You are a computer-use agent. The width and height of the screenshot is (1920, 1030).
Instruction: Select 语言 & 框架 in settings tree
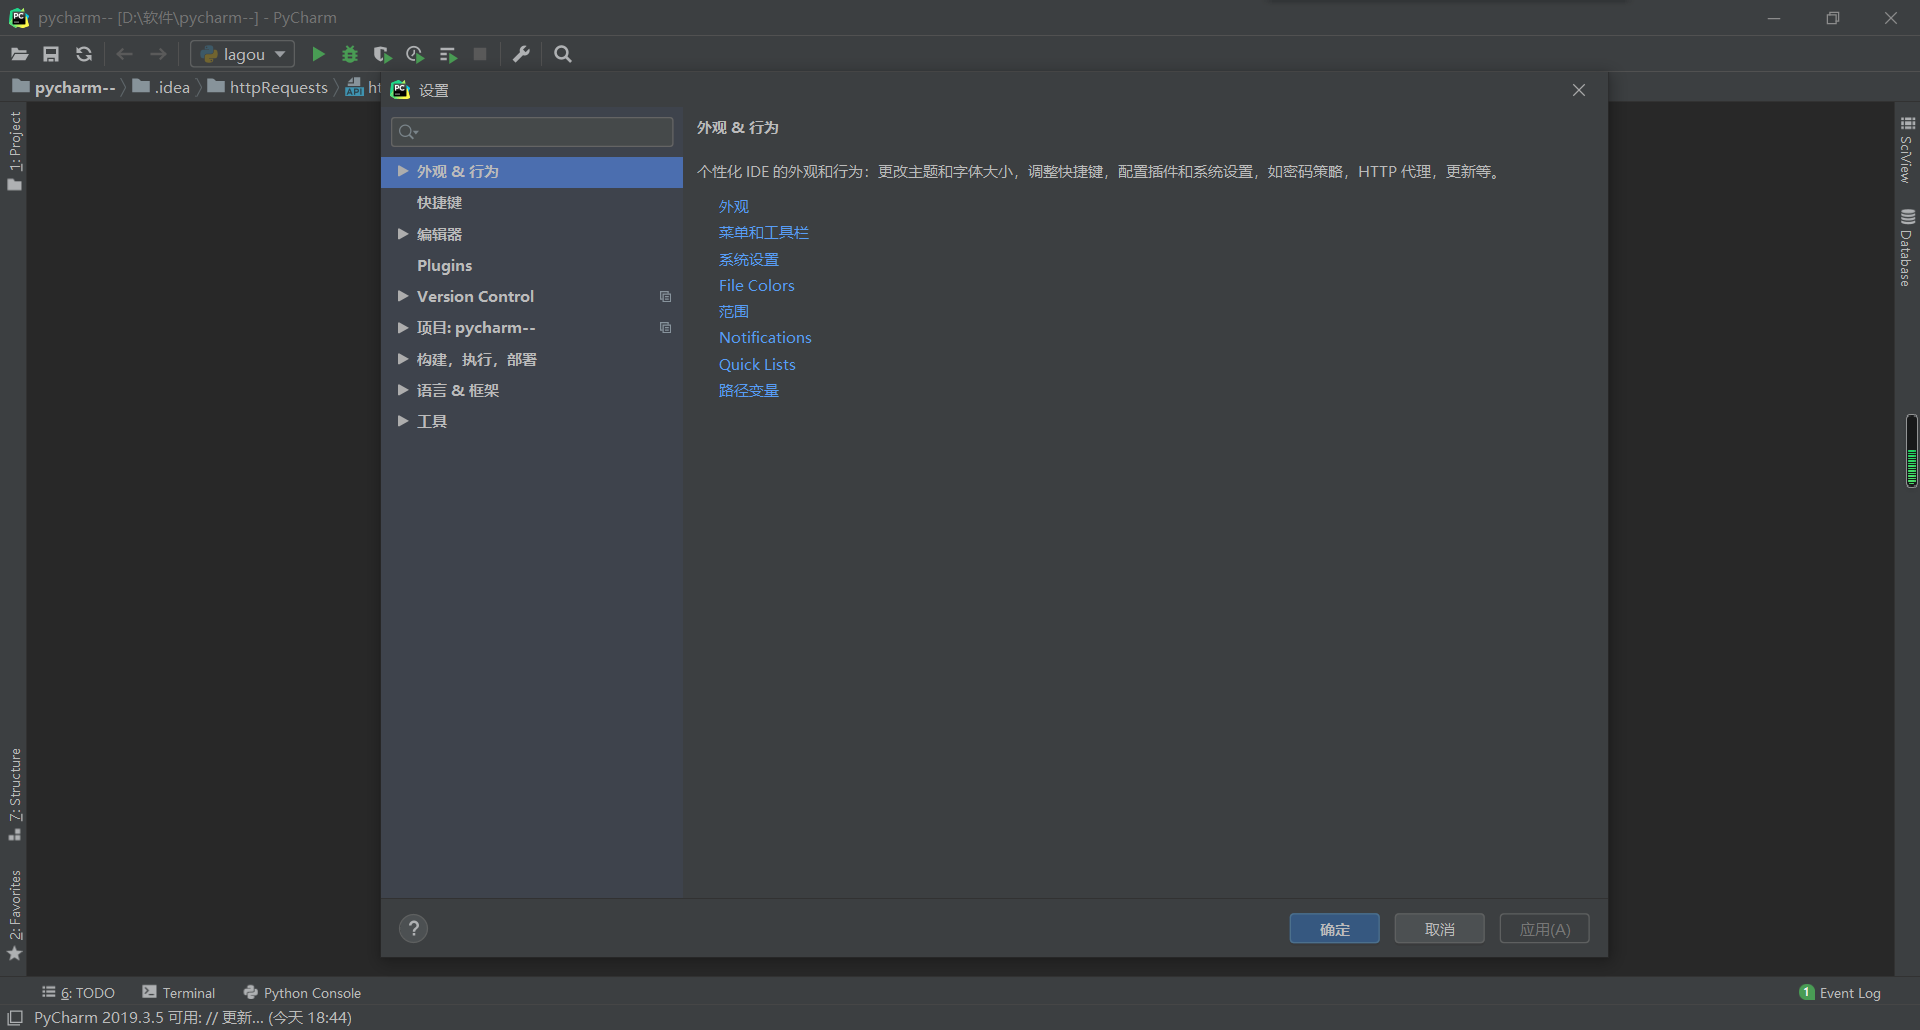click(458, 390)
